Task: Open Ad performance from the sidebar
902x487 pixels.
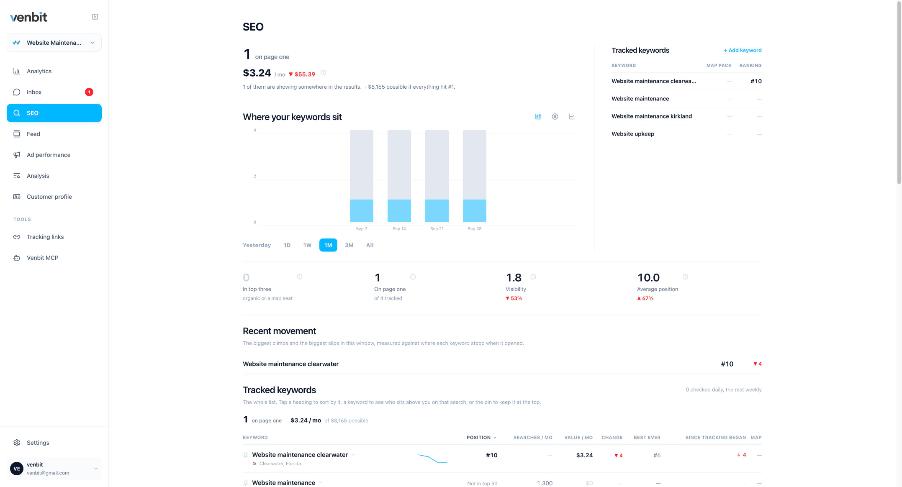Action: pyautogui.click(x=54, y=155)
